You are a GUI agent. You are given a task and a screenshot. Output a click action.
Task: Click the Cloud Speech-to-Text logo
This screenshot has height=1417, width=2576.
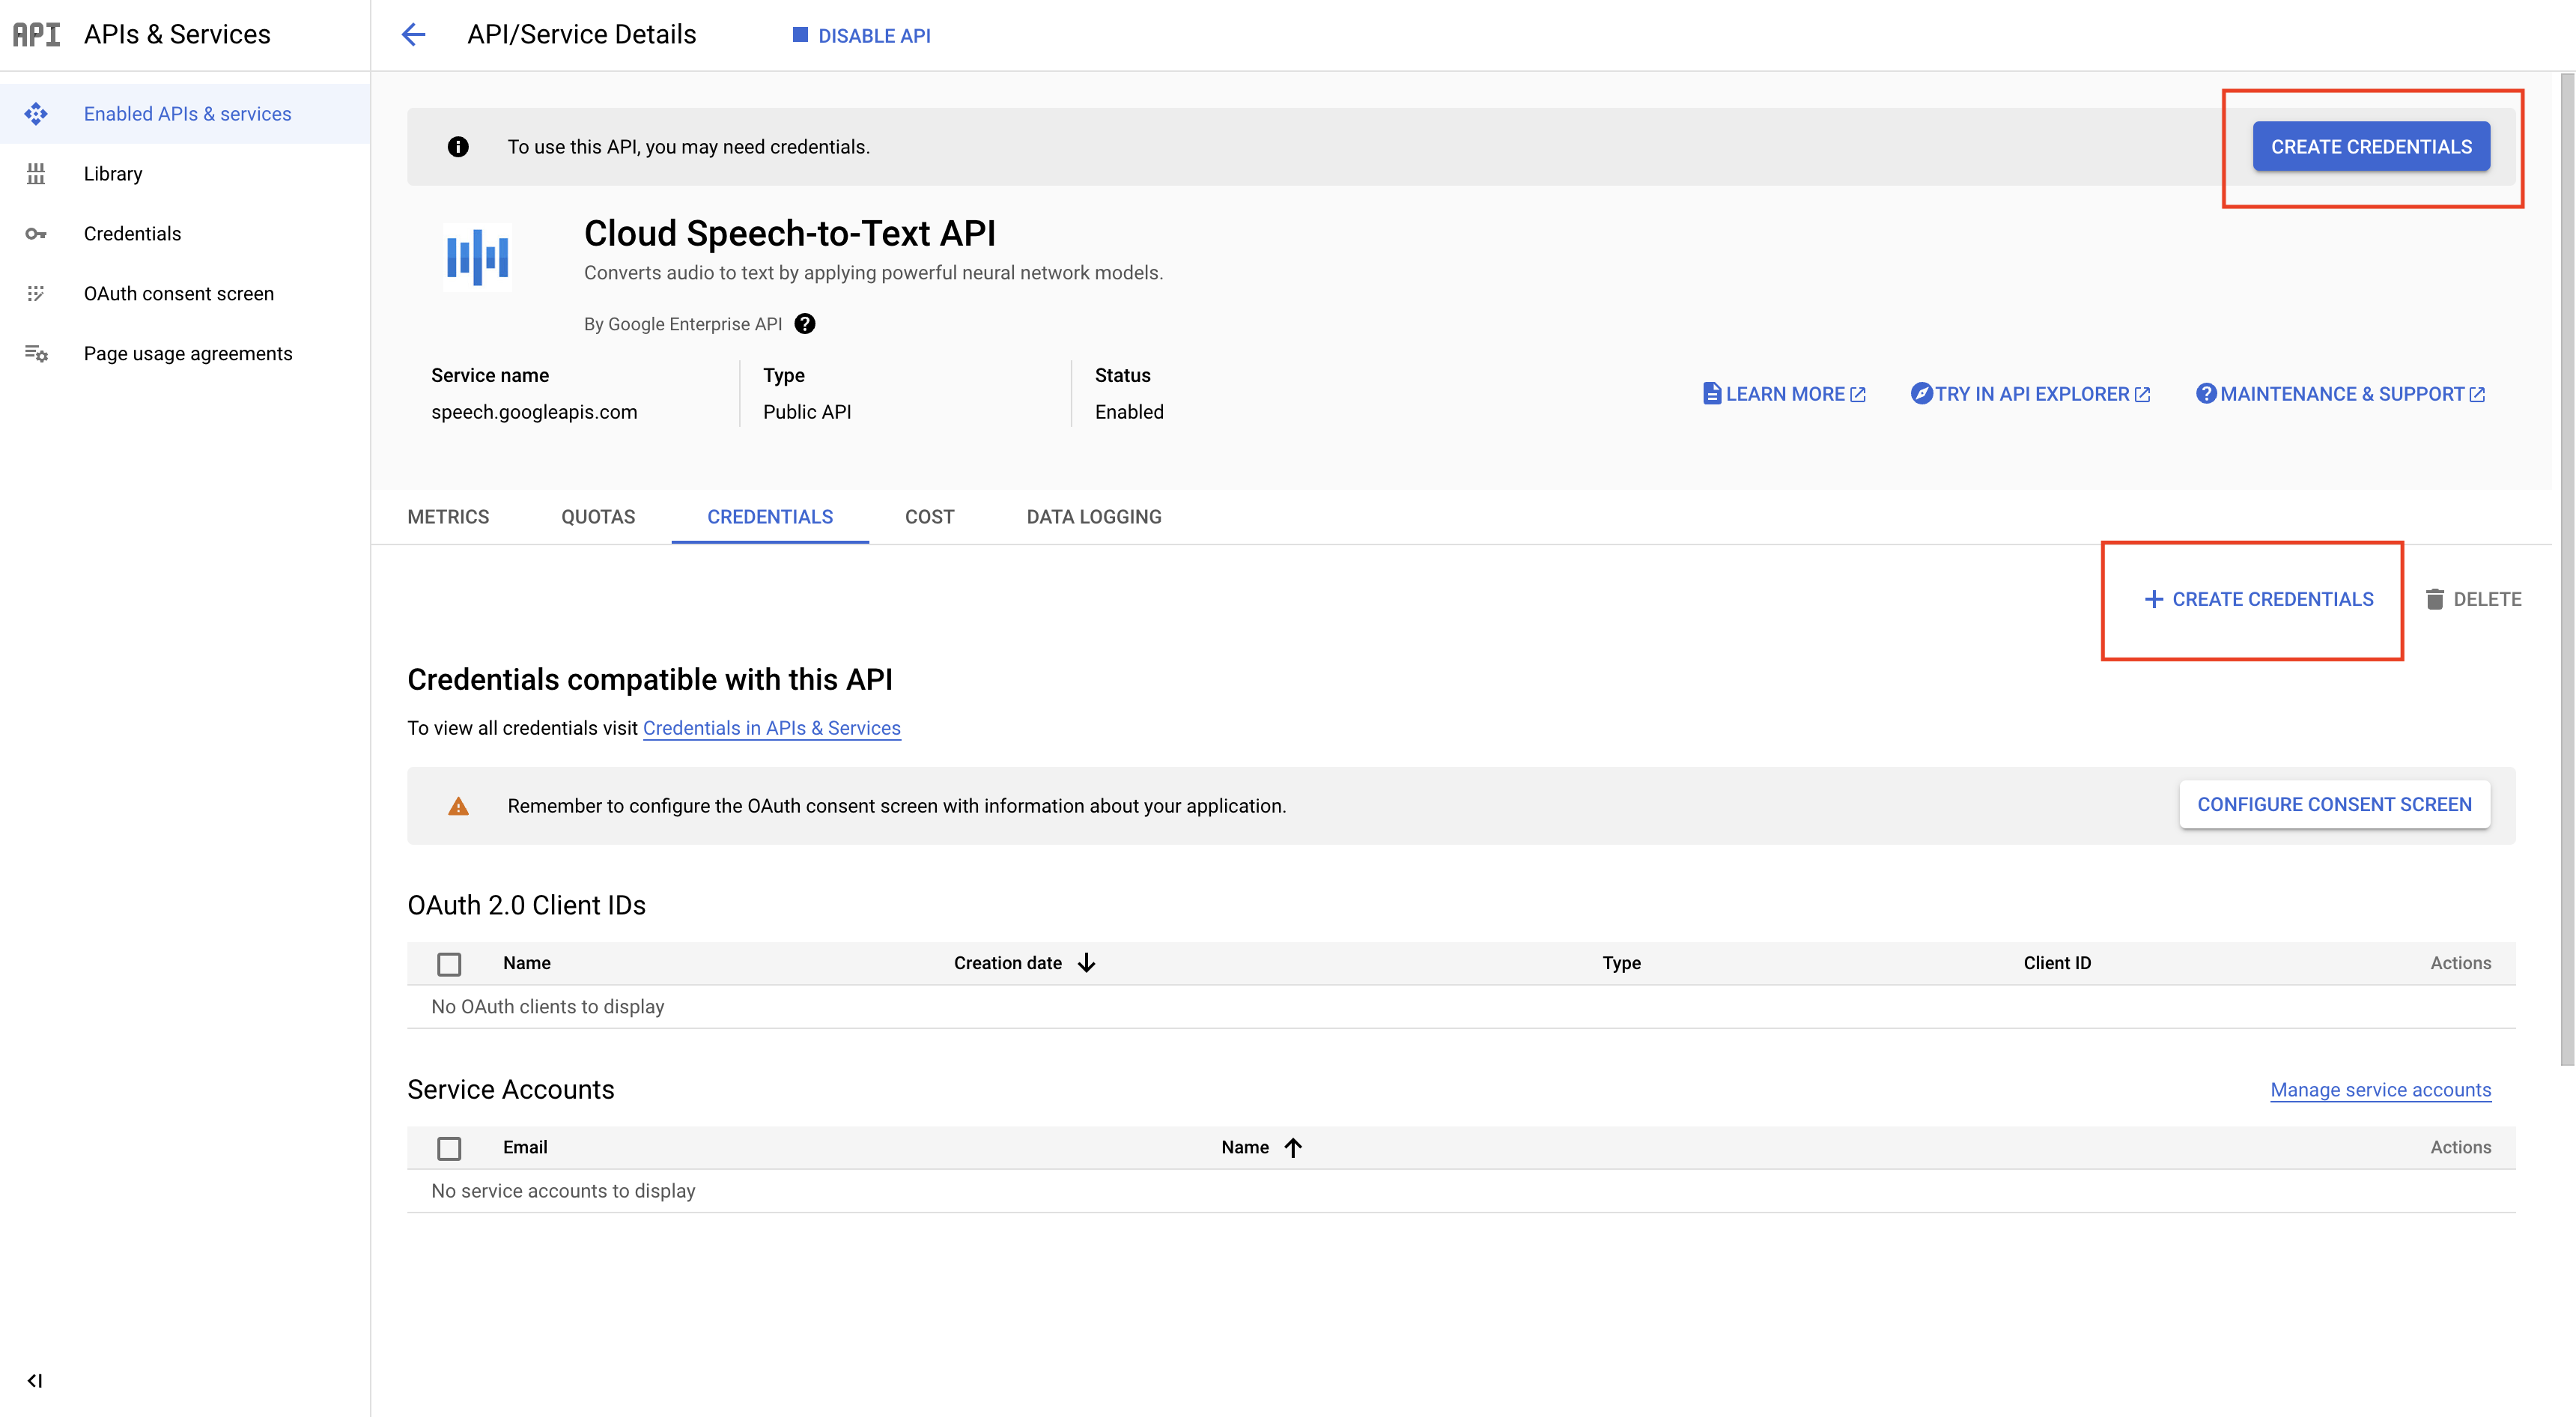(477, 257)
